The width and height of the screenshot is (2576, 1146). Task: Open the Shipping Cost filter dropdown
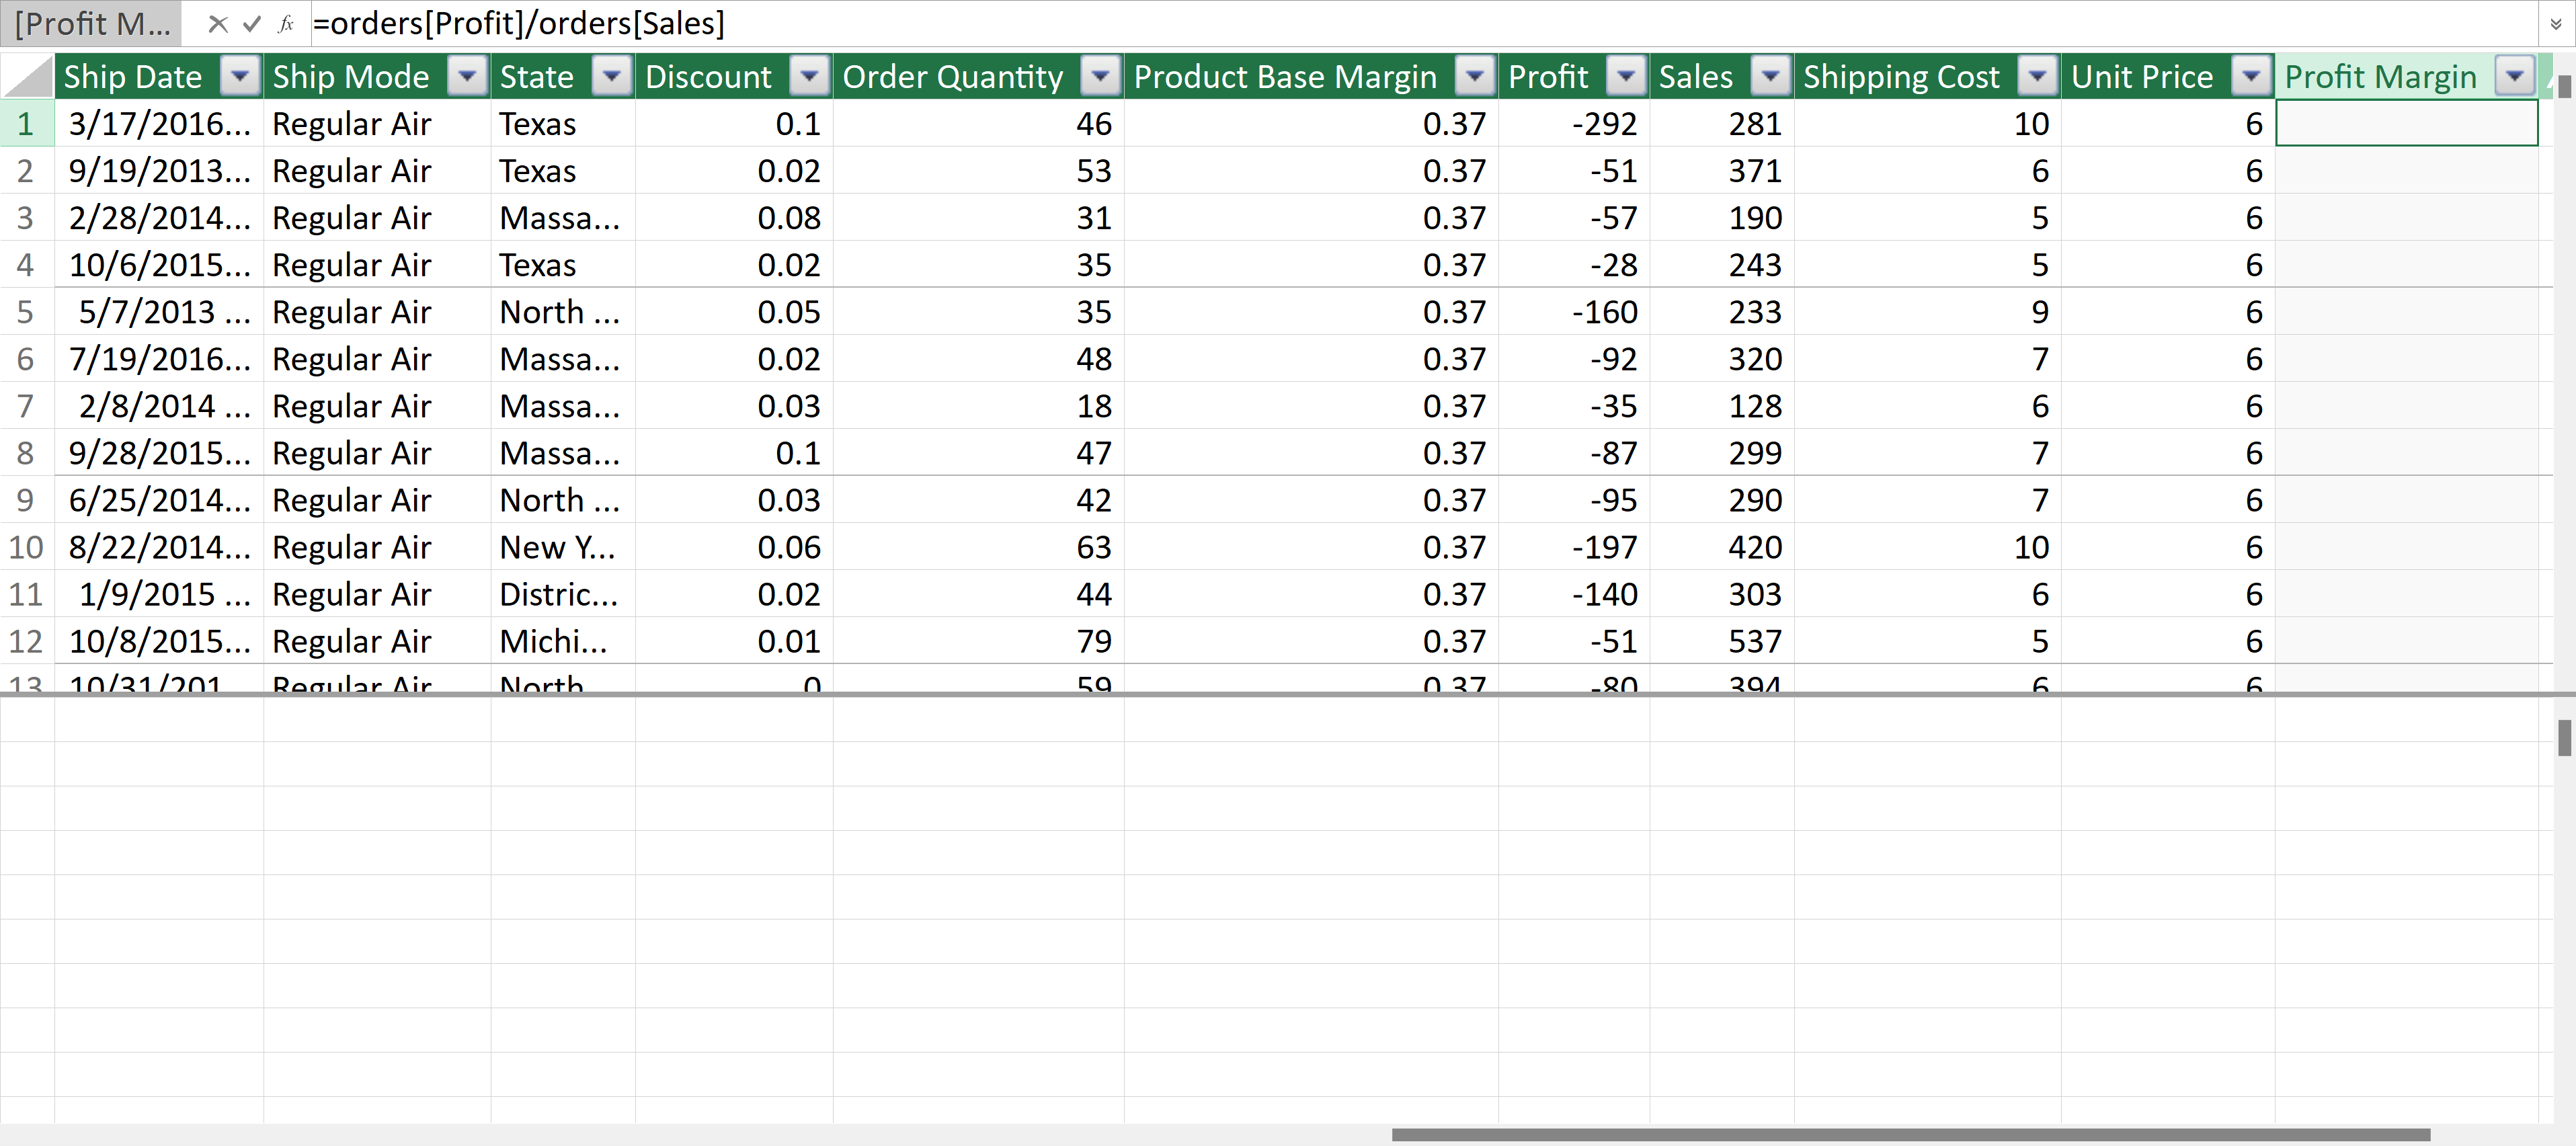coord(2037,76)
